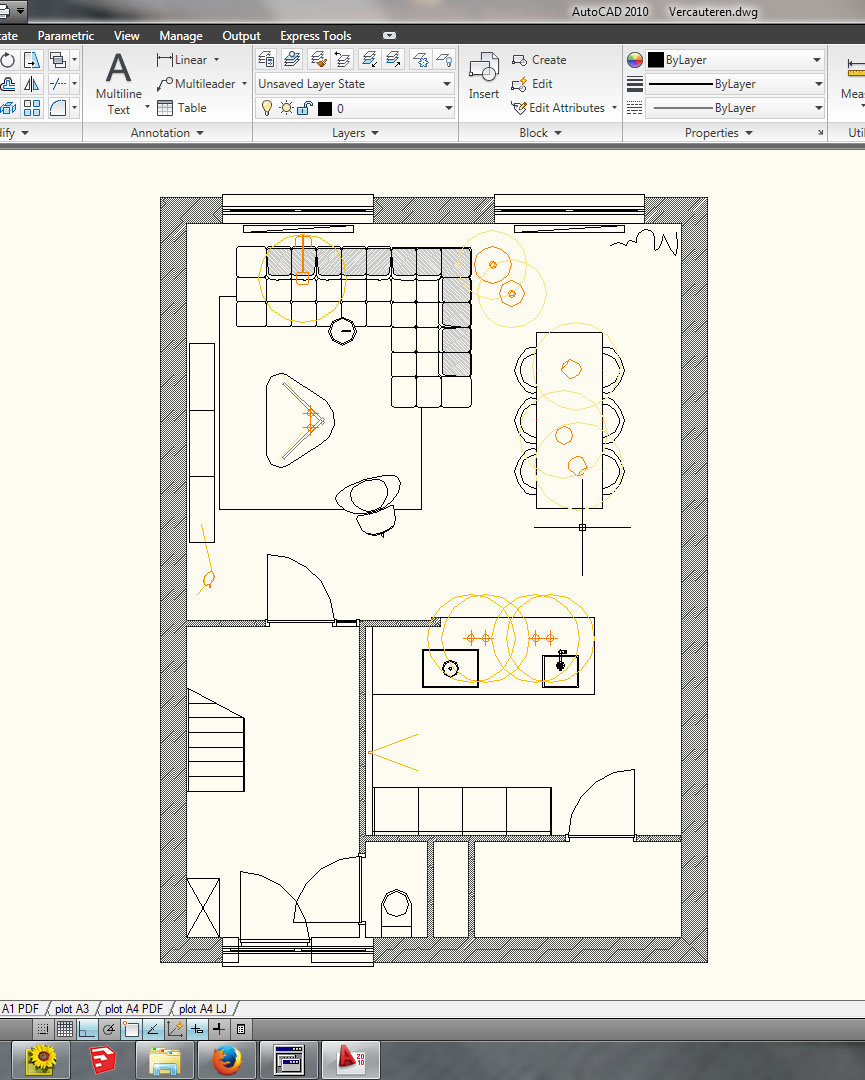
Task: Open the Manage ribbon tab
Action: click(x=181, y=36)
